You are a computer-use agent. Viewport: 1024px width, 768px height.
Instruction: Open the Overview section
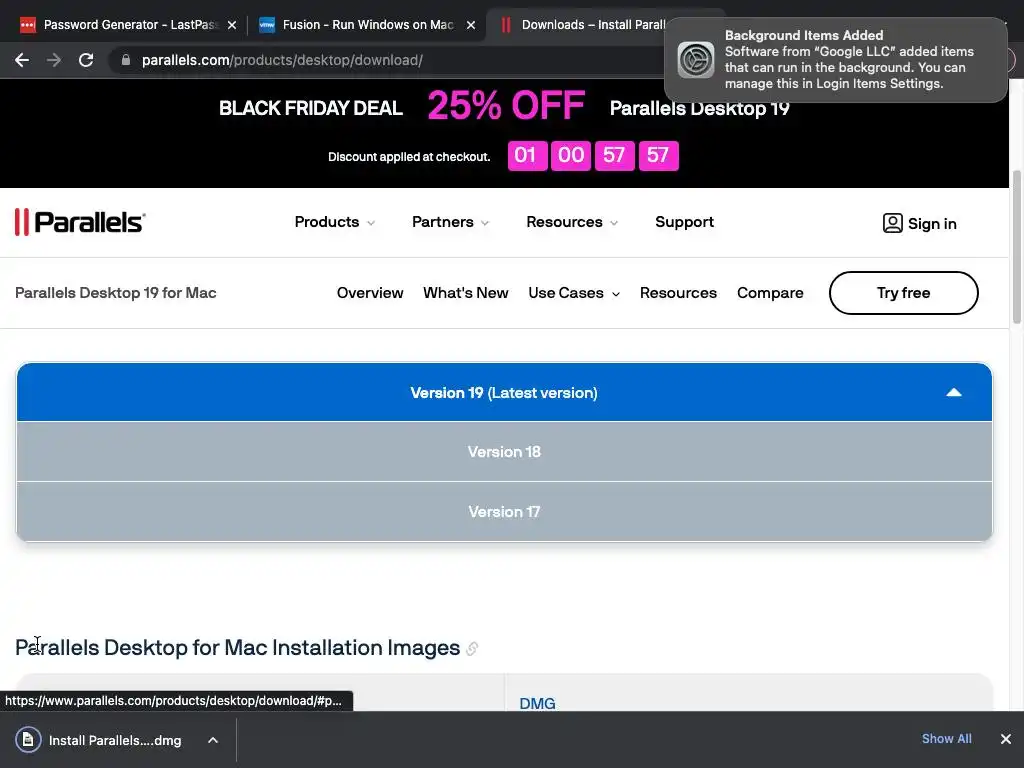tap(370, 293)
